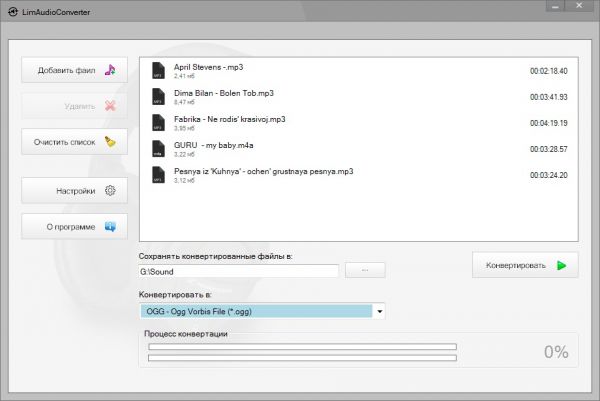
Task: Click the broom clear-list icon
Action: click(110, 142)
